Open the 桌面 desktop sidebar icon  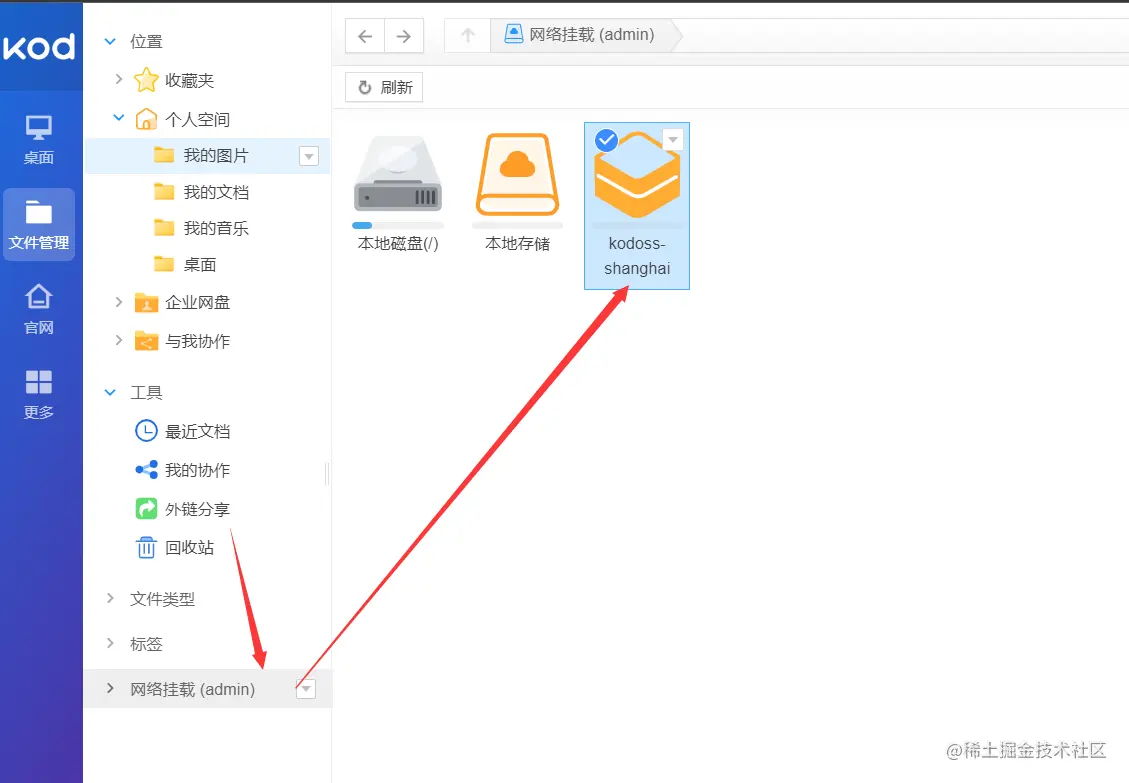click(x=39, y=139)
